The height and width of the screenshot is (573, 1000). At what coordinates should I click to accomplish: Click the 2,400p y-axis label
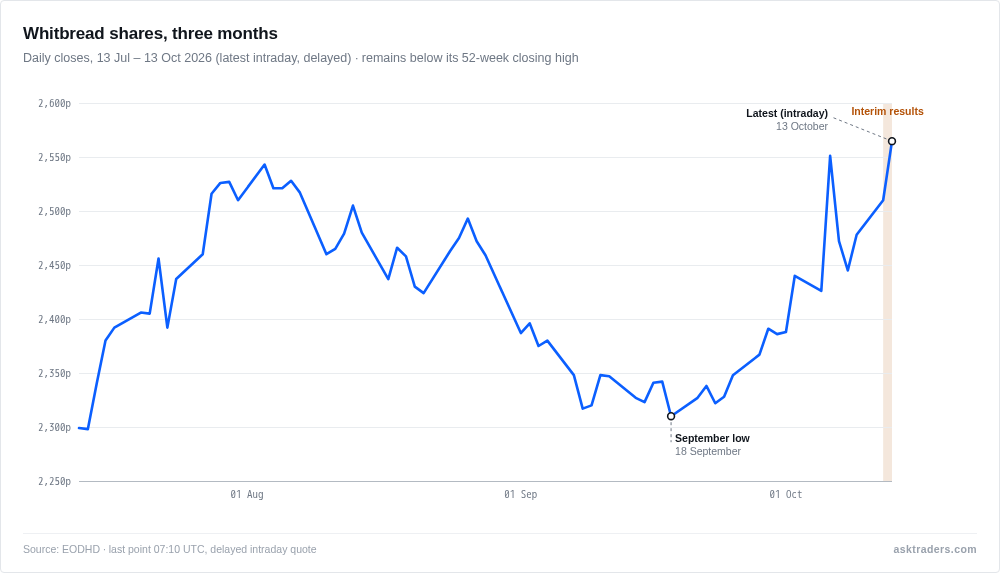(x=54, y=319)
